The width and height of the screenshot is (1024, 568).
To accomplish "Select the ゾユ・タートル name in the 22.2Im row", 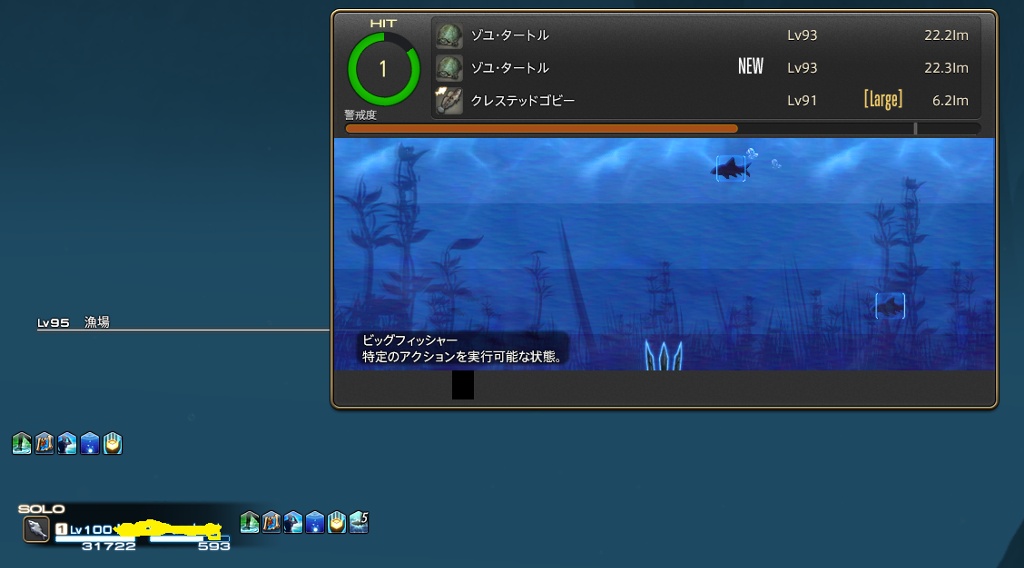I will (510, 35).
